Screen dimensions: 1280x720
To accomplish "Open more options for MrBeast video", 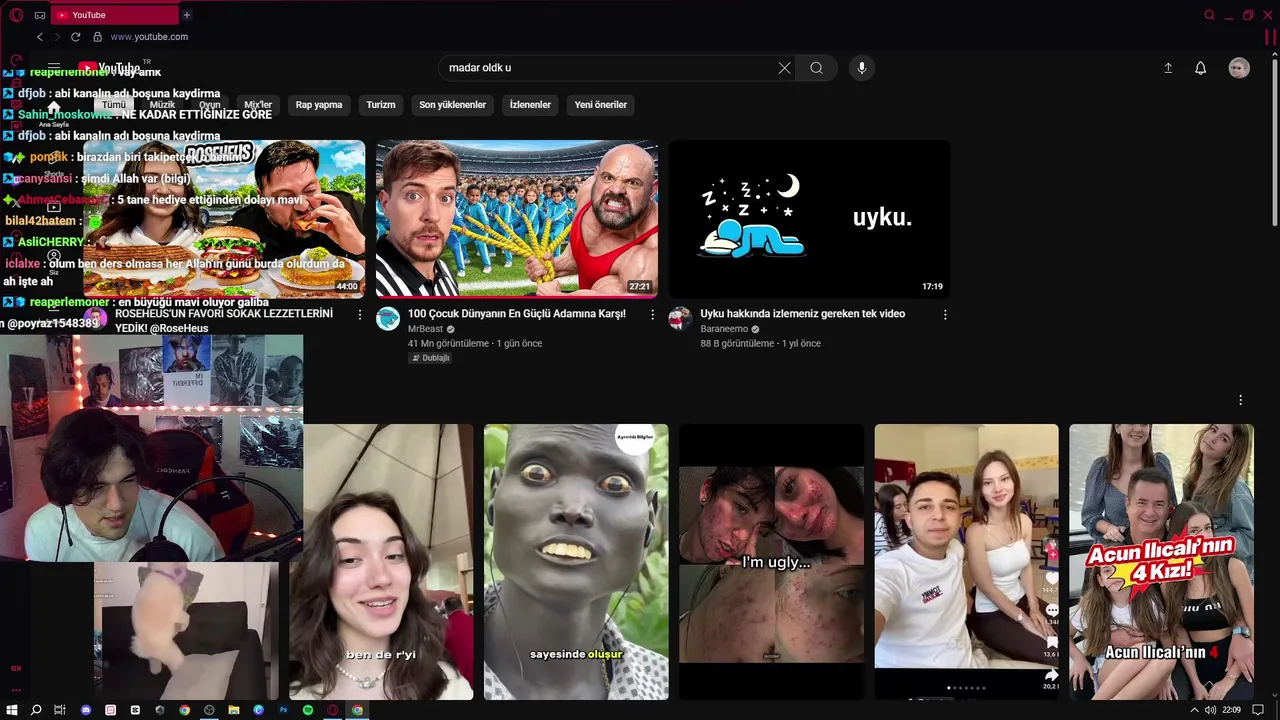I will (653, 314).
